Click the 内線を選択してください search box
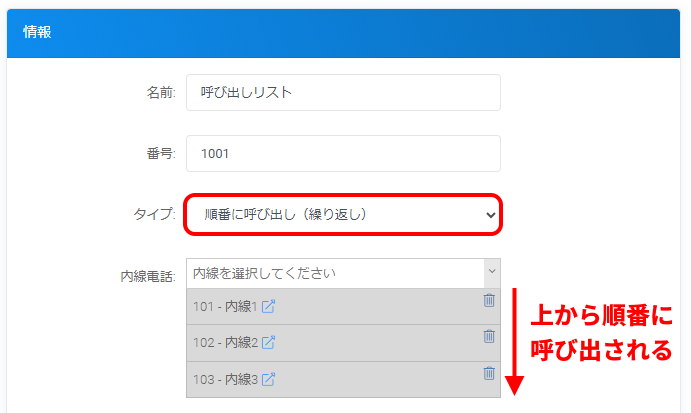This screenshot has width=691, height=413. pos(335,273)
